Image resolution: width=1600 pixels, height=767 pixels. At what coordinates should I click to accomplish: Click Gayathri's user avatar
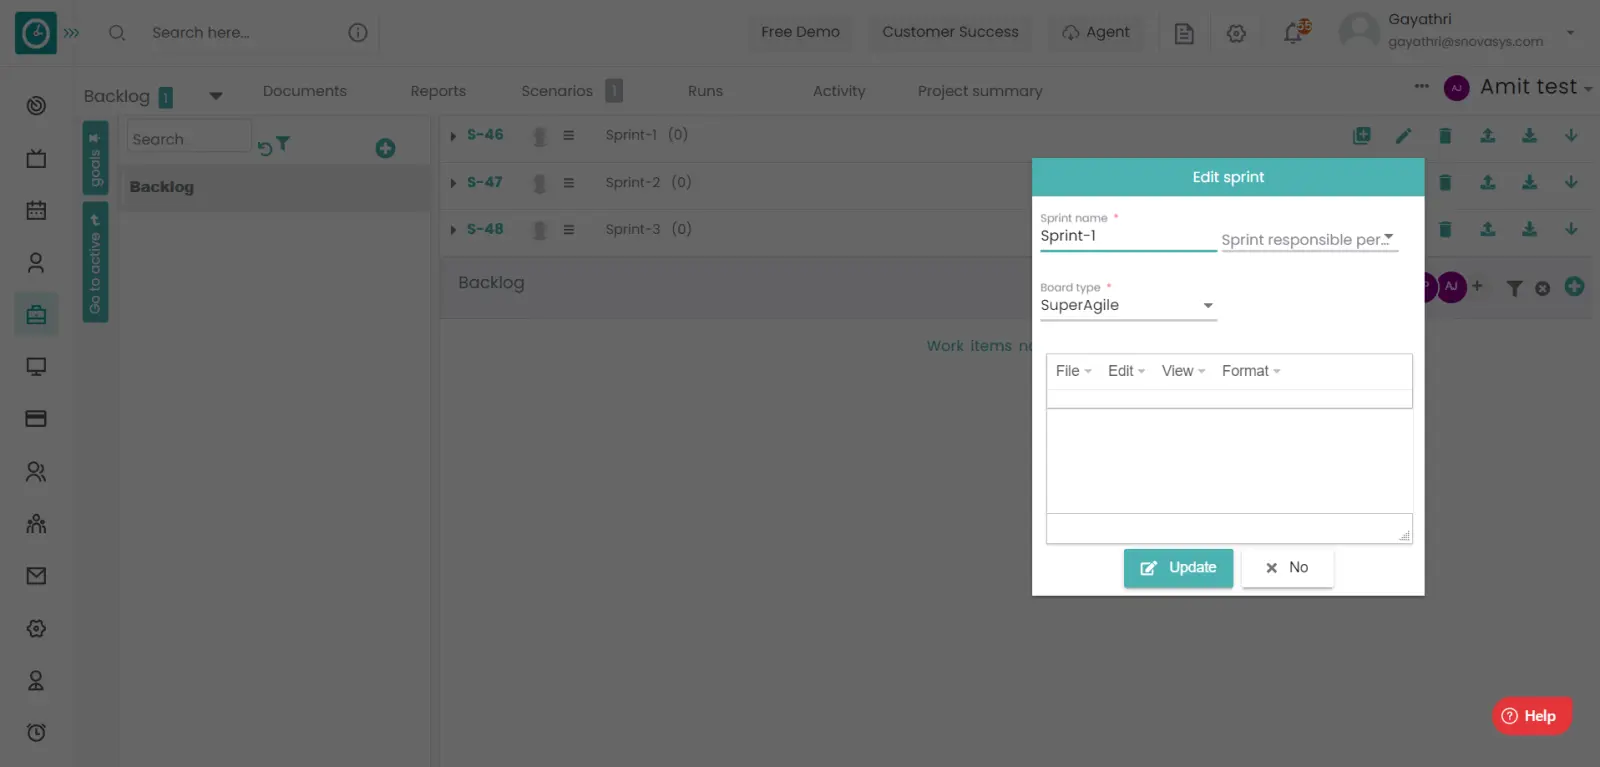click(x=1359, y=32)
